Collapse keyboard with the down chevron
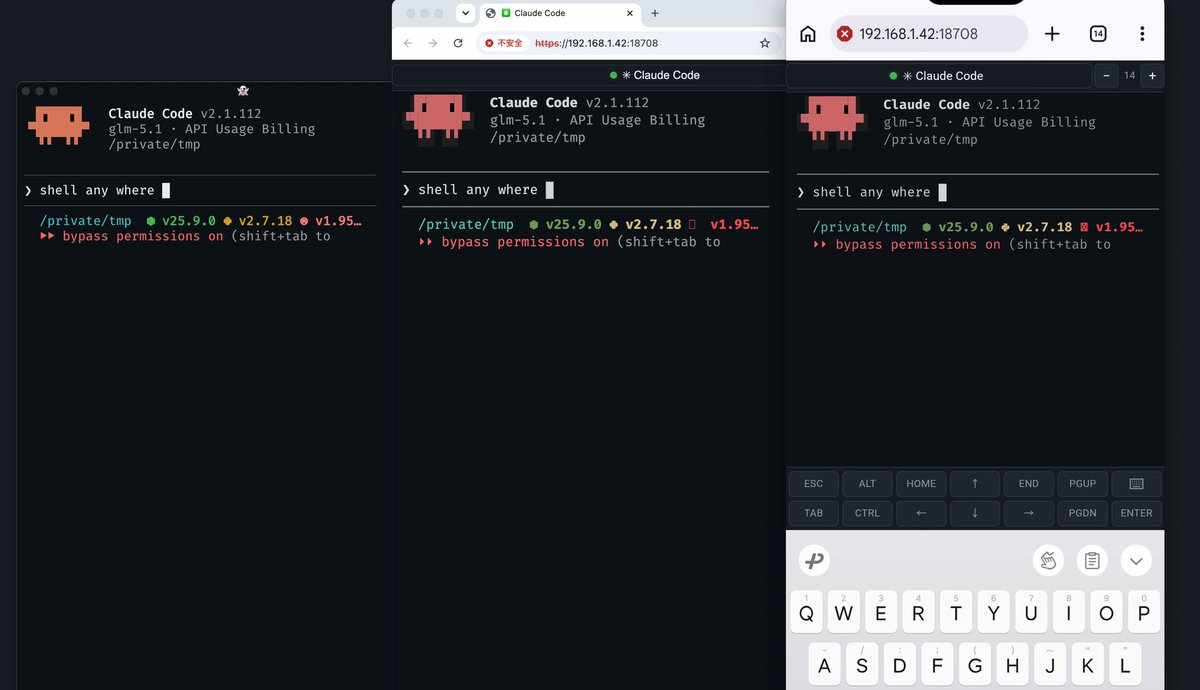1200x690 pixels. coord(1136,561)
